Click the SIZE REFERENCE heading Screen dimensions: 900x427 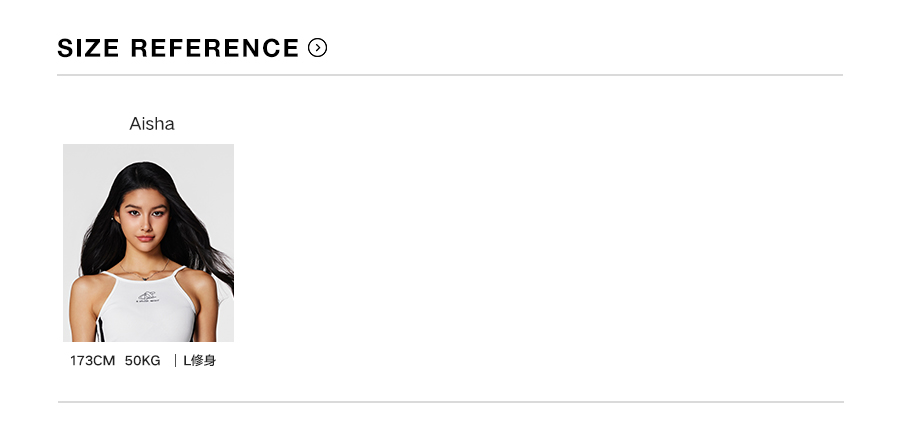[x=178, y=48]
